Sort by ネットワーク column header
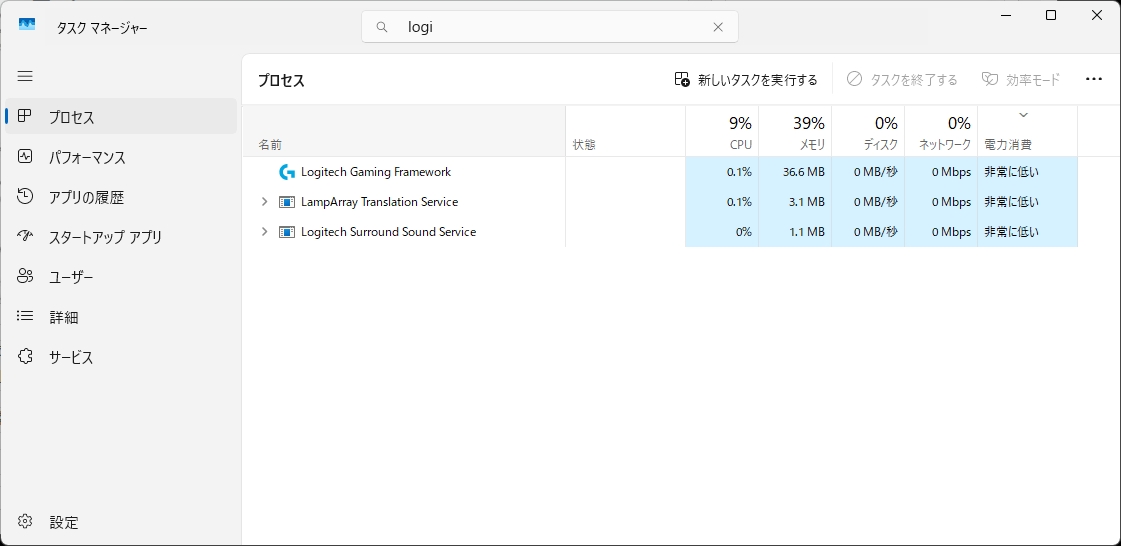 [x=941, y=131]
